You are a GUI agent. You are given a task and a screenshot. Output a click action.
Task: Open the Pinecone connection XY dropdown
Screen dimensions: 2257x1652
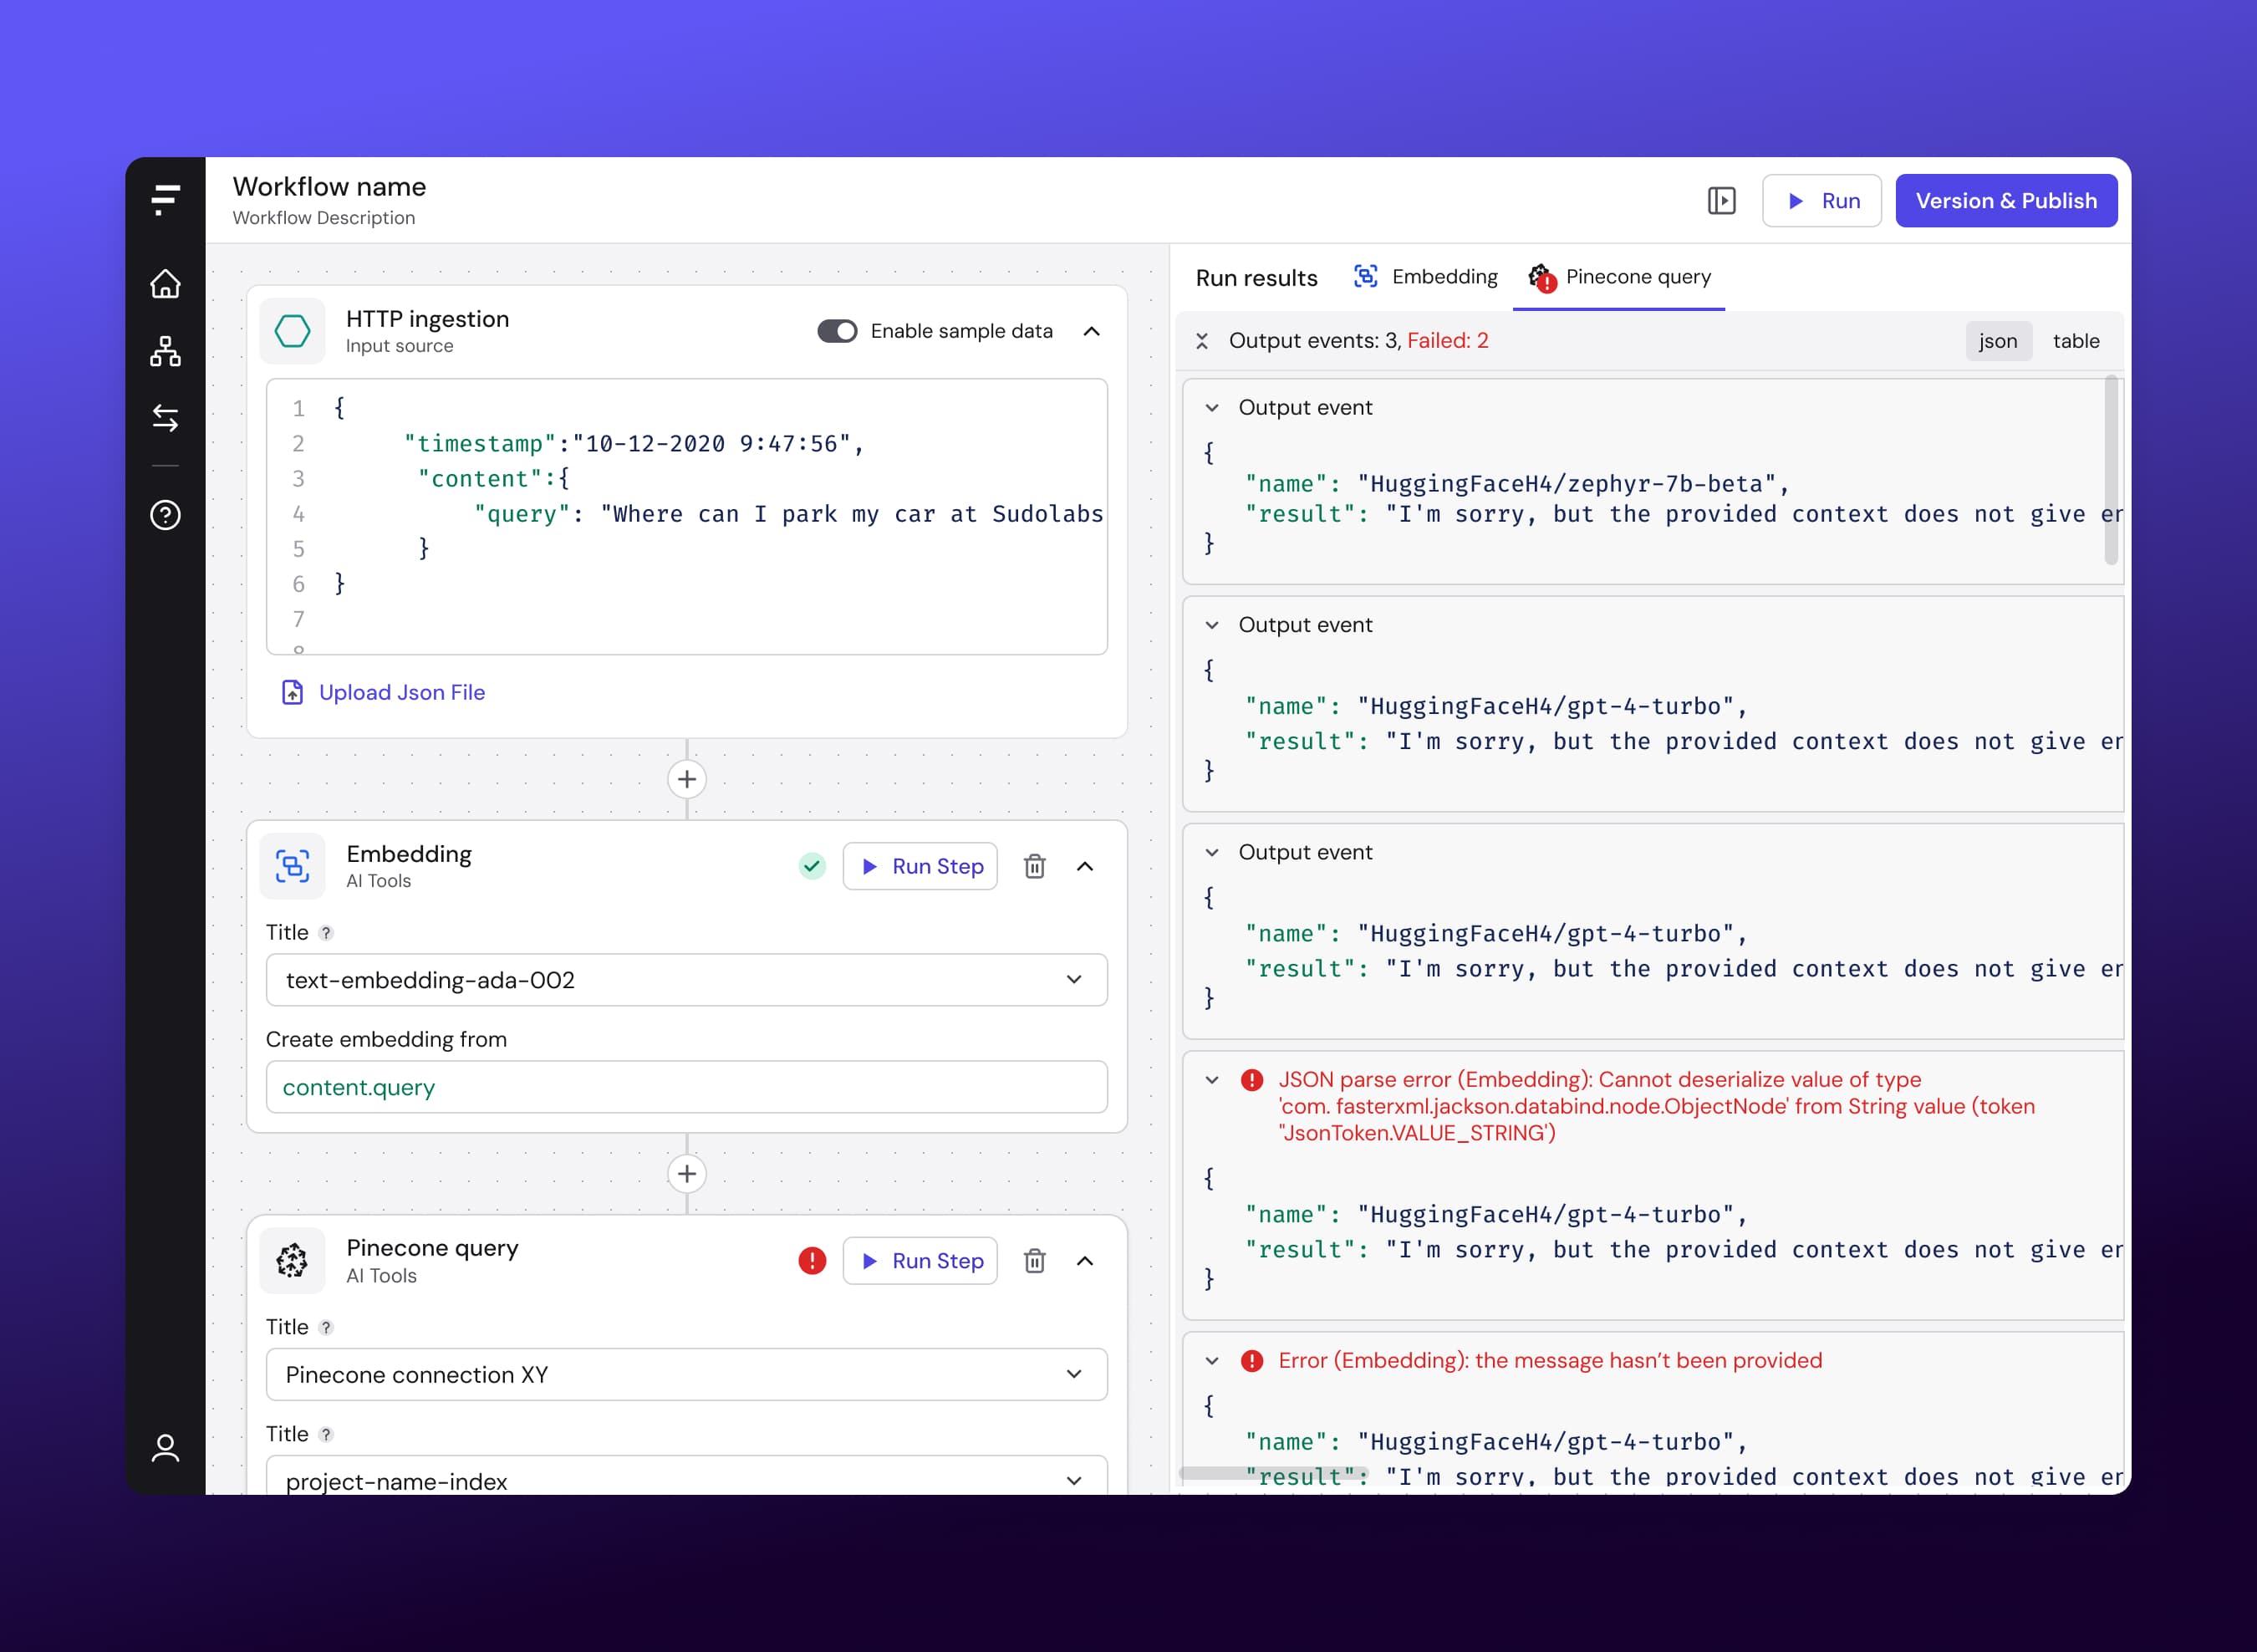coord(1074,1374)
